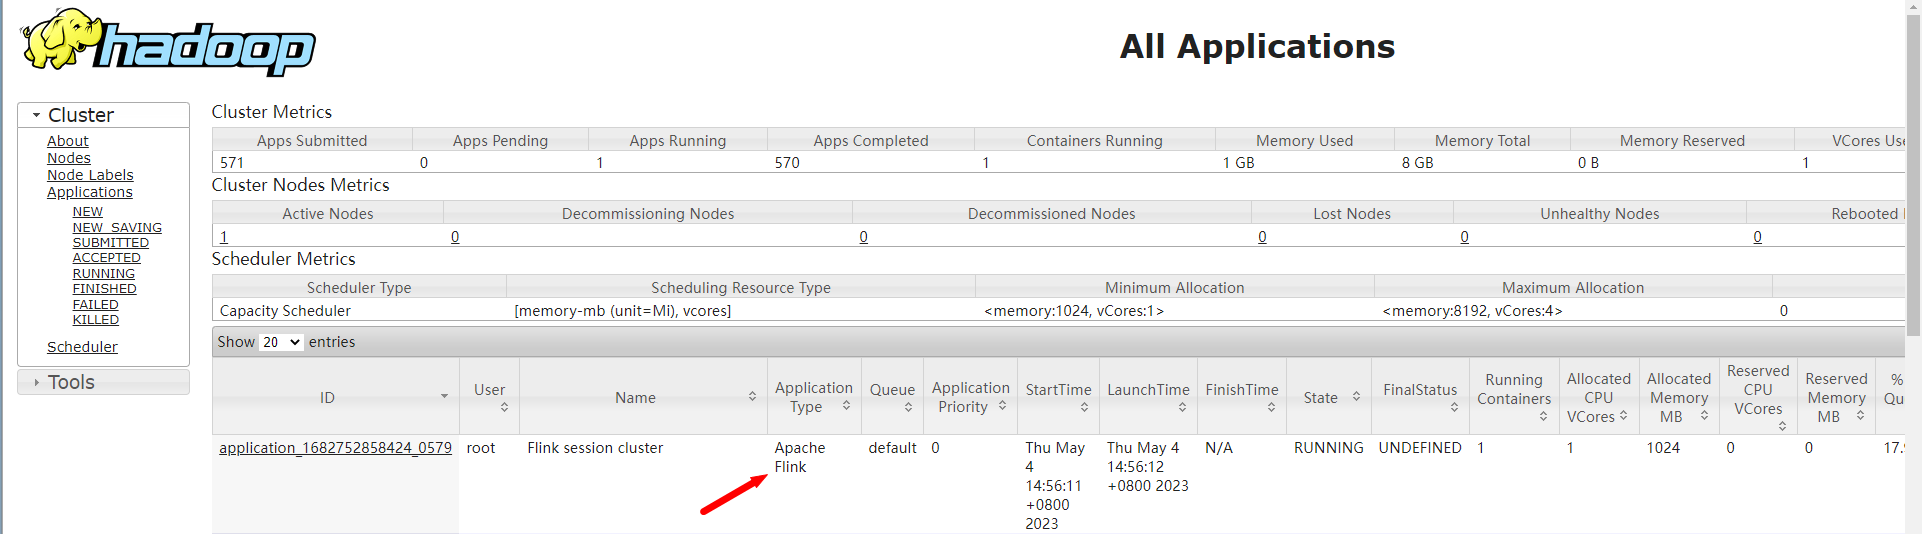
Task: Sort by Allocated CPU VCores sort icon
Action: click(1623, 415)
